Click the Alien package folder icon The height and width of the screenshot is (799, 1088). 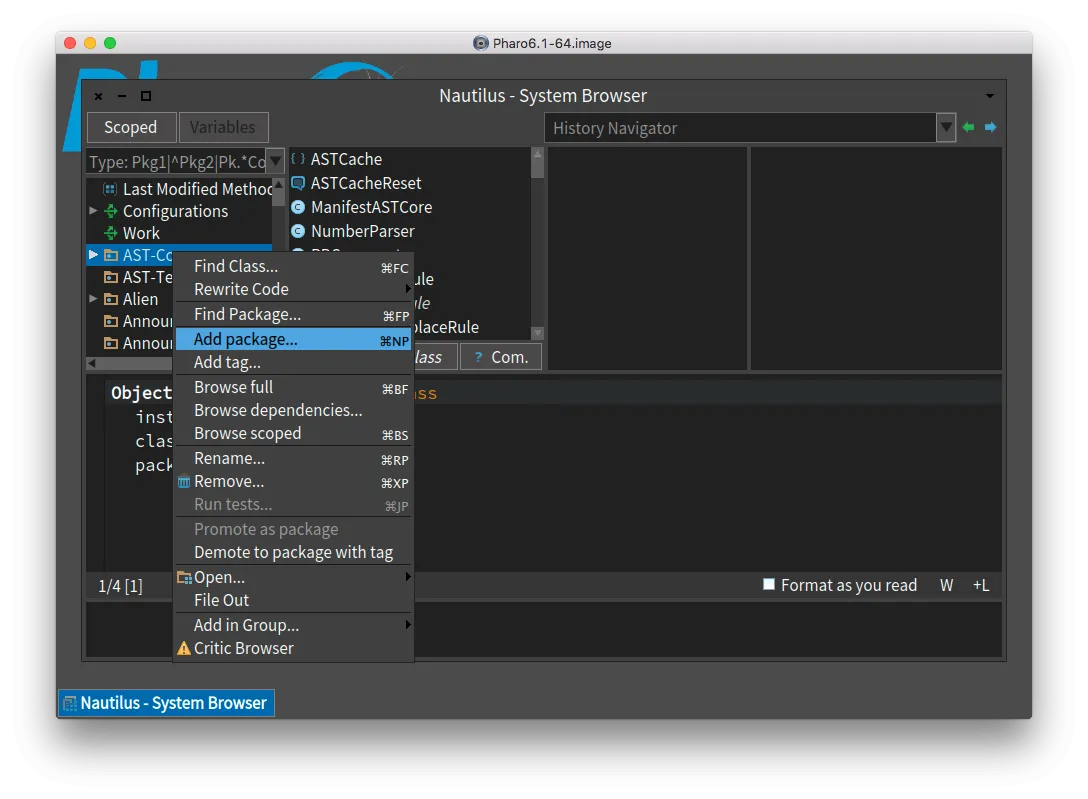click(110, 299)
